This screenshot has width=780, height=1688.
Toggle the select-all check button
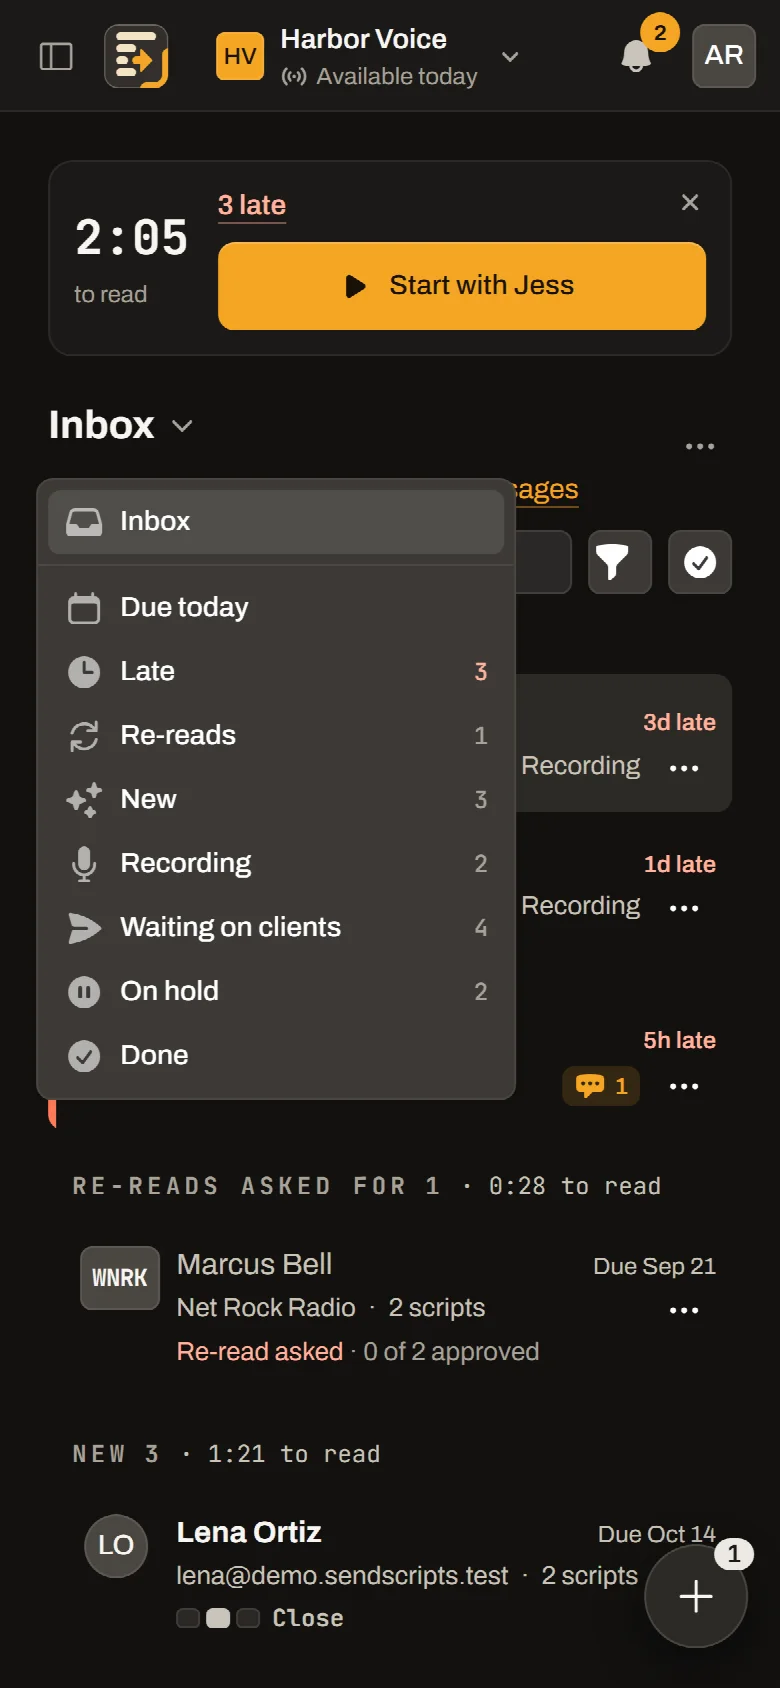700,562
